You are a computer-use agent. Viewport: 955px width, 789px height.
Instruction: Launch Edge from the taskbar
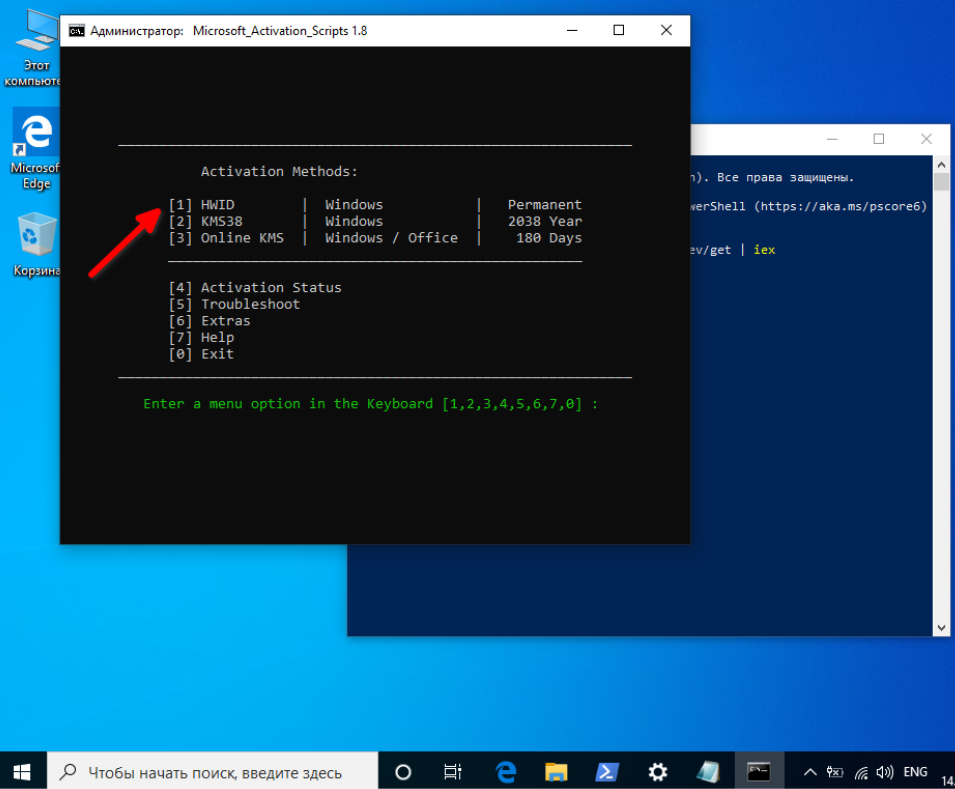click(x=505, y=772)
